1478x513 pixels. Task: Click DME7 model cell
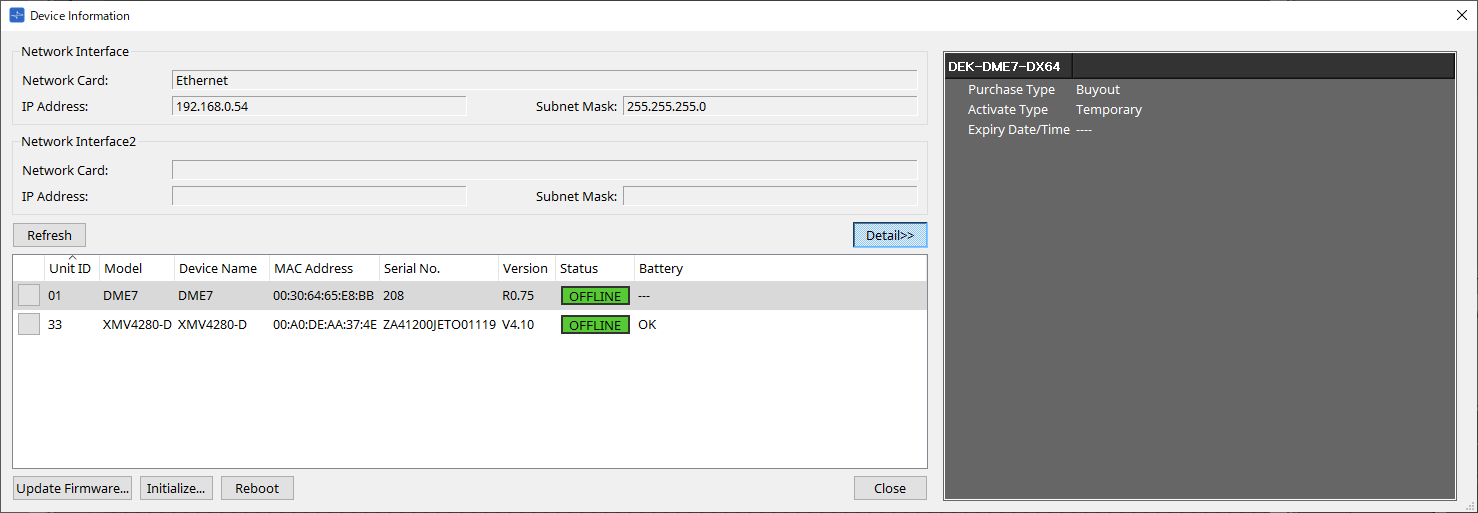click(x=121, y=296)
